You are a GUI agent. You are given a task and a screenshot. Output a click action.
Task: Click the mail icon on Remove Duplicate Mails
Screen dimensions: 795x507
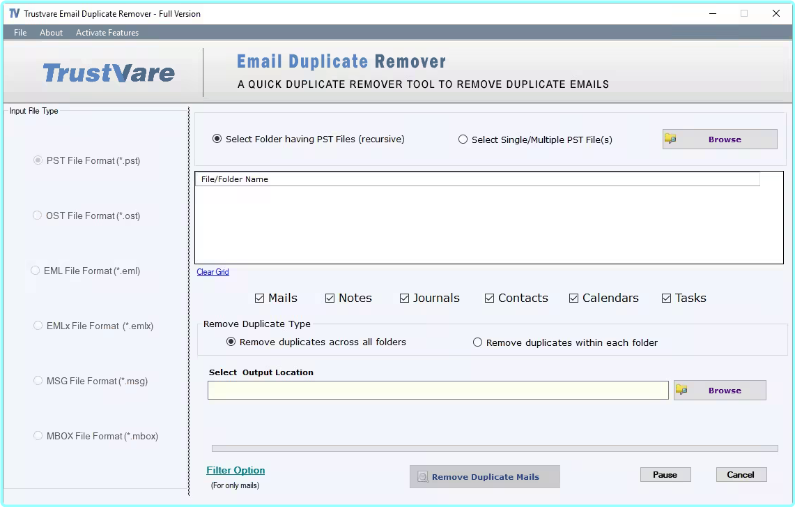(x=422, y=477)
